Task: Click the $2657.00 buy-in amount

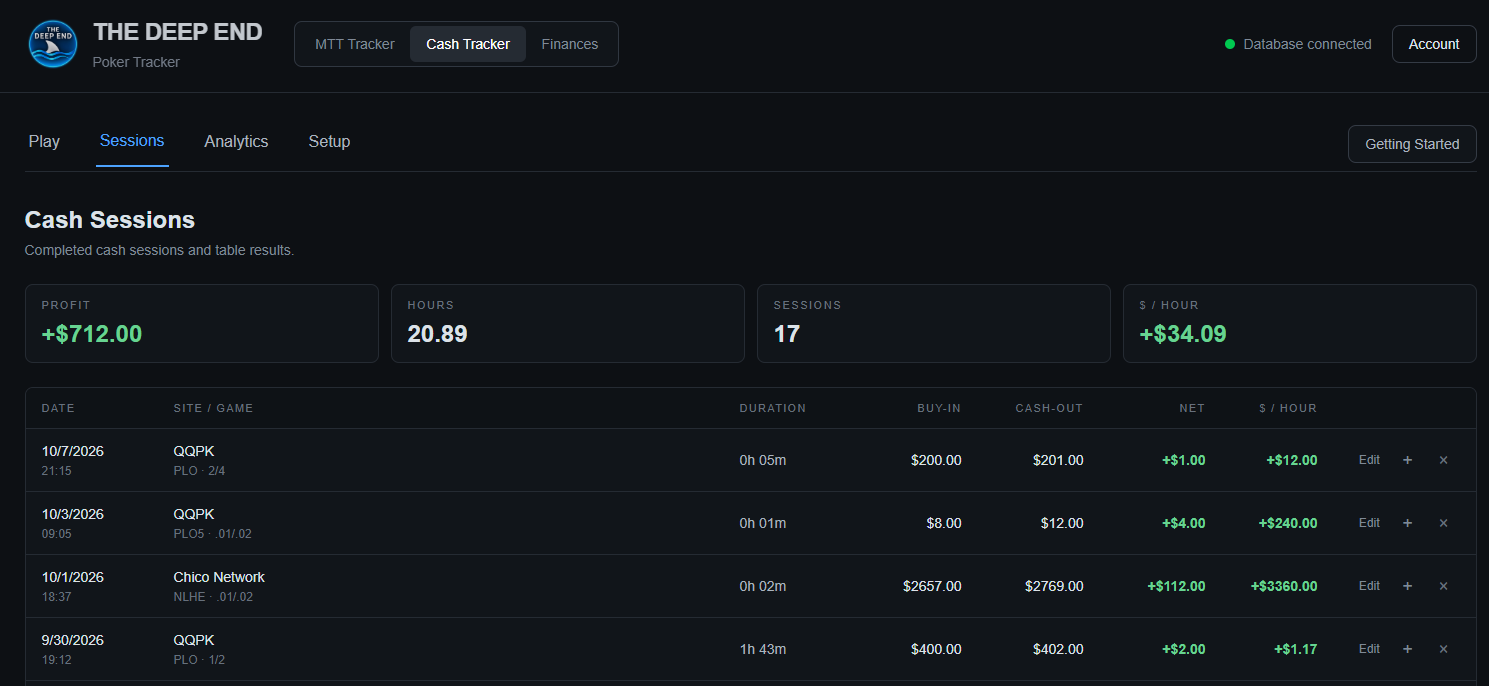Action: tap(932, 586)
